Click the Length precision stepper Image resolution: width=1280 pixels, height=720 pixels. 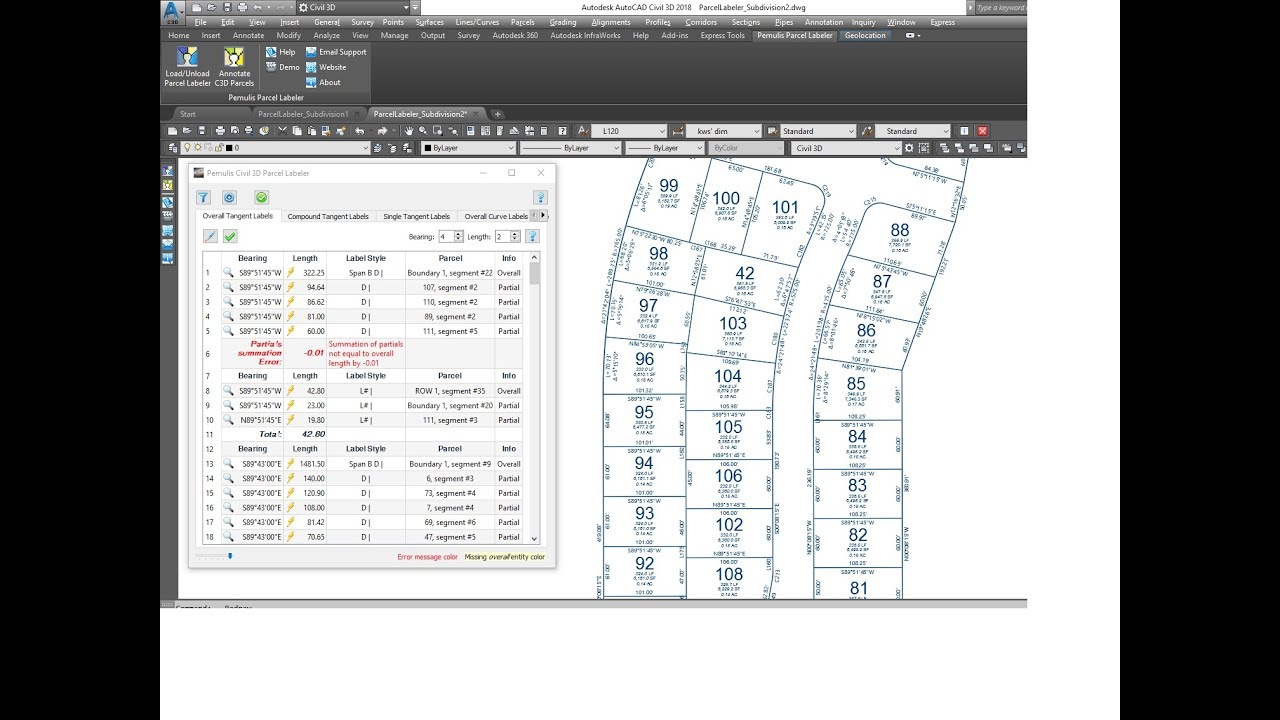516,236
